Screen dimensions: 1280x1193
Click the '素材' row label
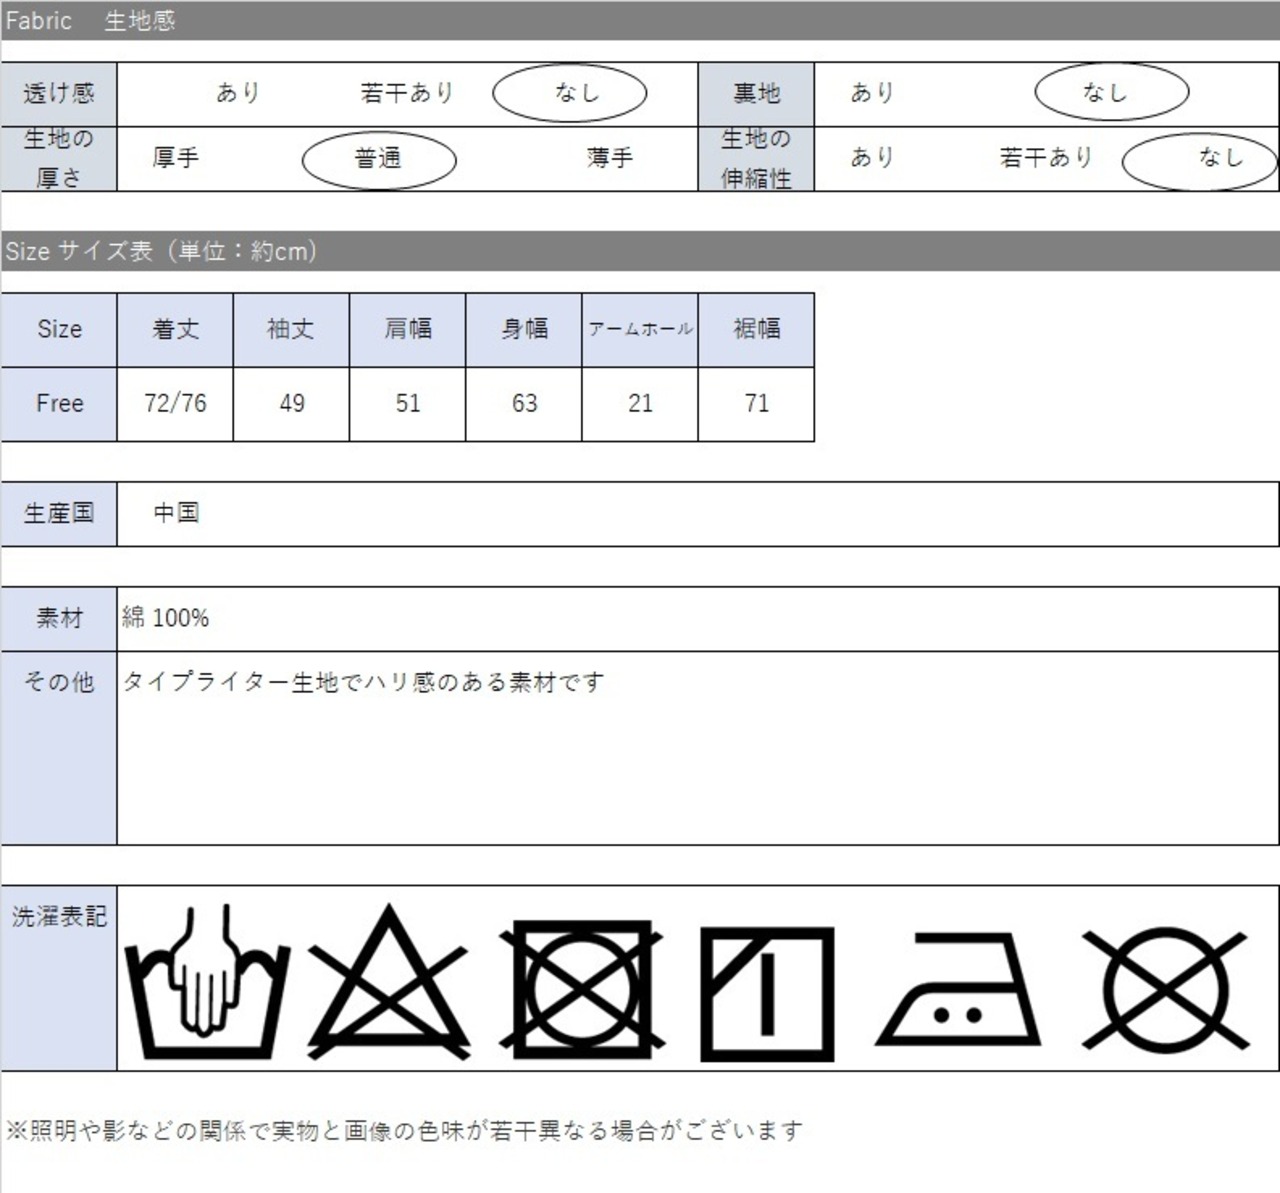[x=59, y=619]
